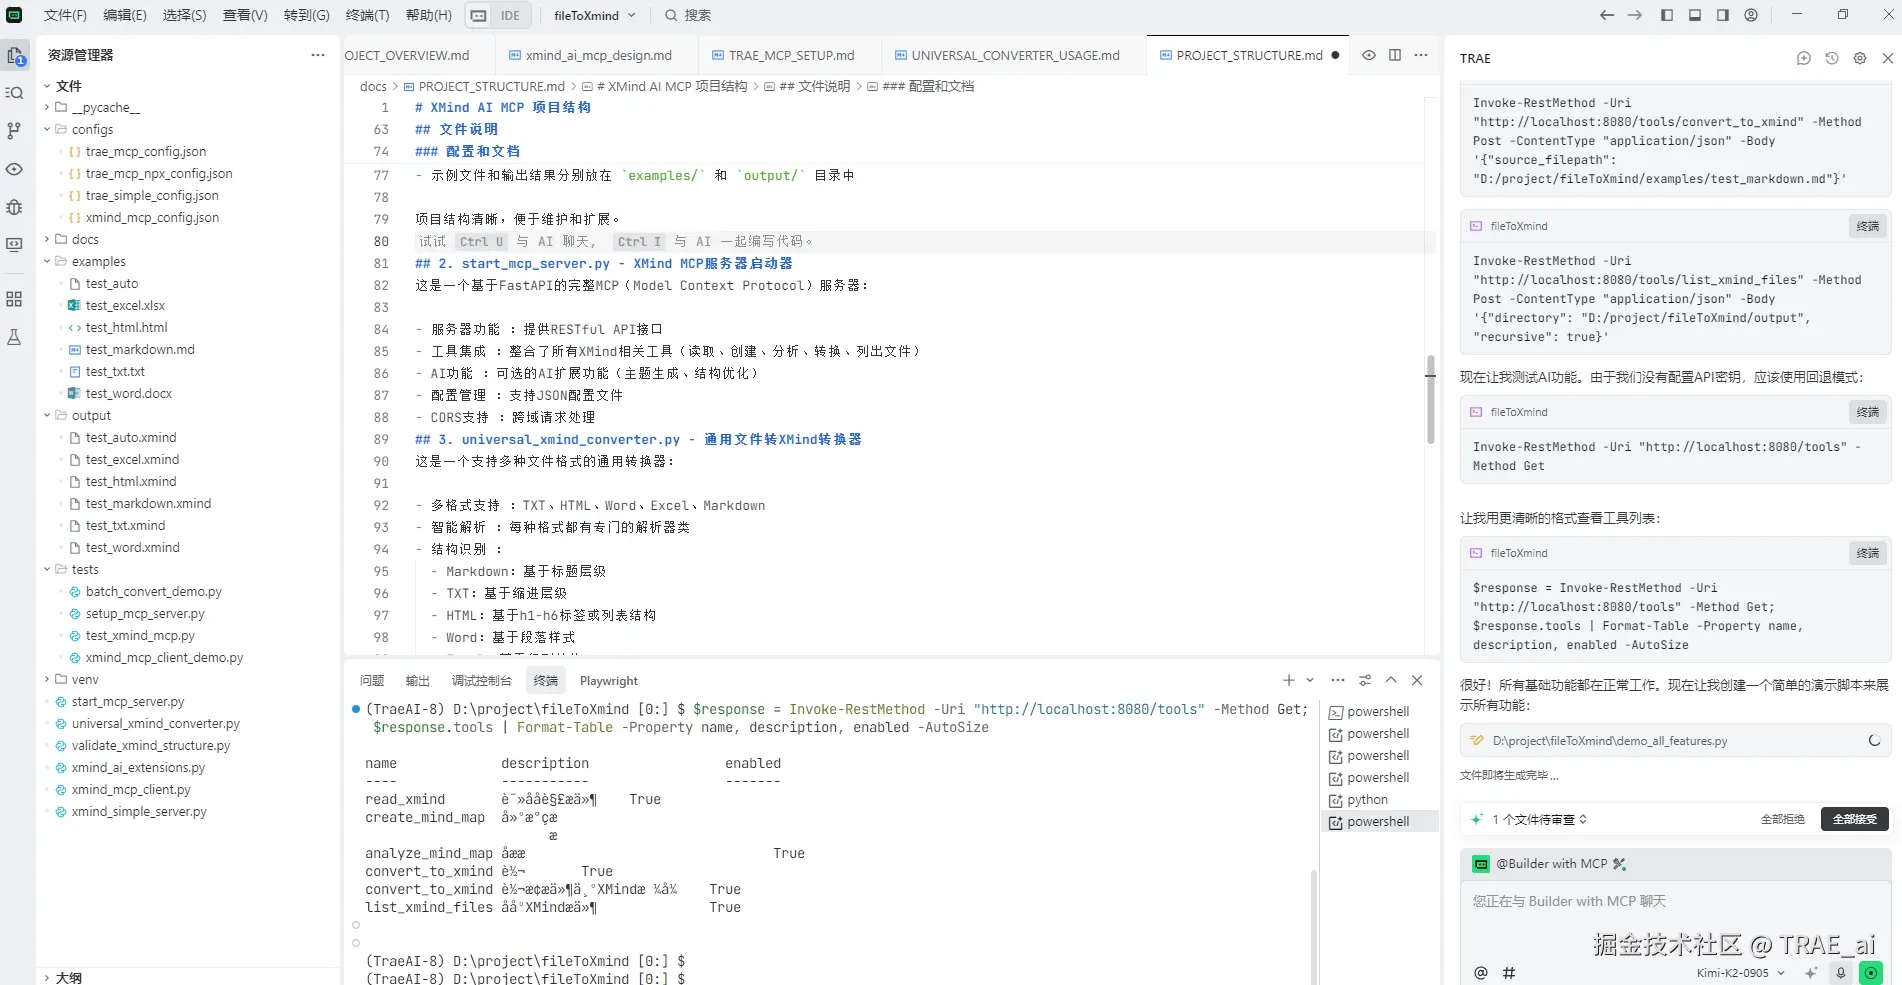Start a new chat in TRAE panel
Viewport: 1902px width, 985px height.
click(x=1804, y=58)
